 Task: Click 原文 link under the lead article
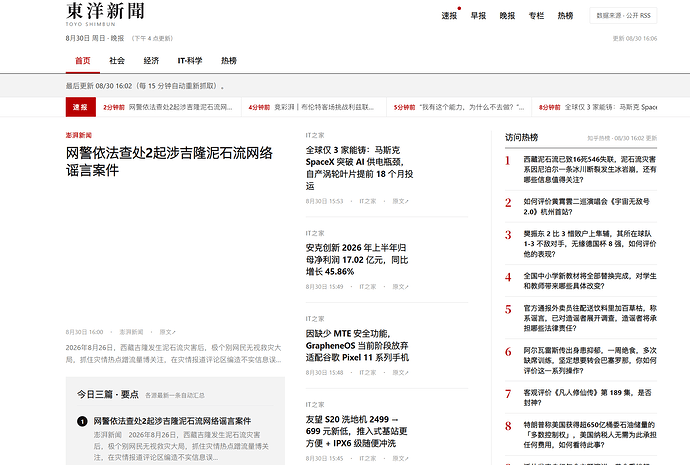point(167,332)
